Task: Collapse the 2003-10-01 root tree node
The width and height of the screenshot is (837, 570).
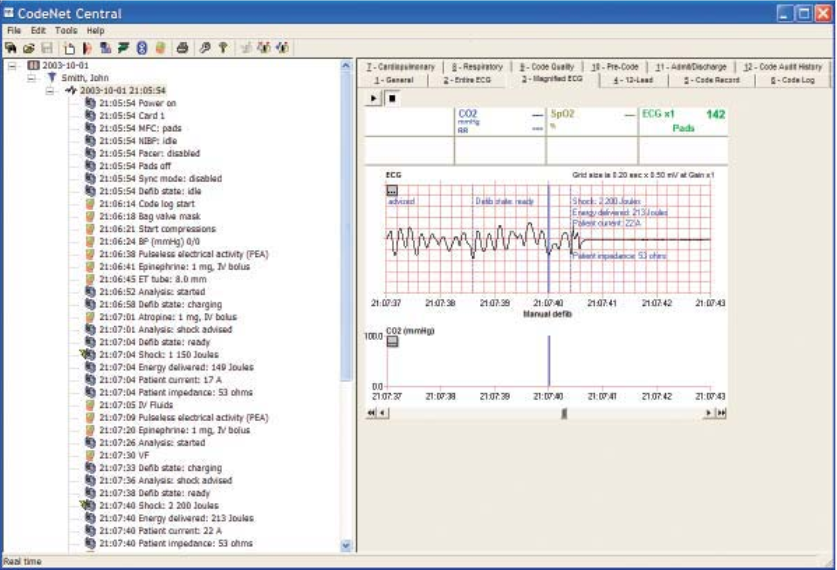Action: (12, 65)
